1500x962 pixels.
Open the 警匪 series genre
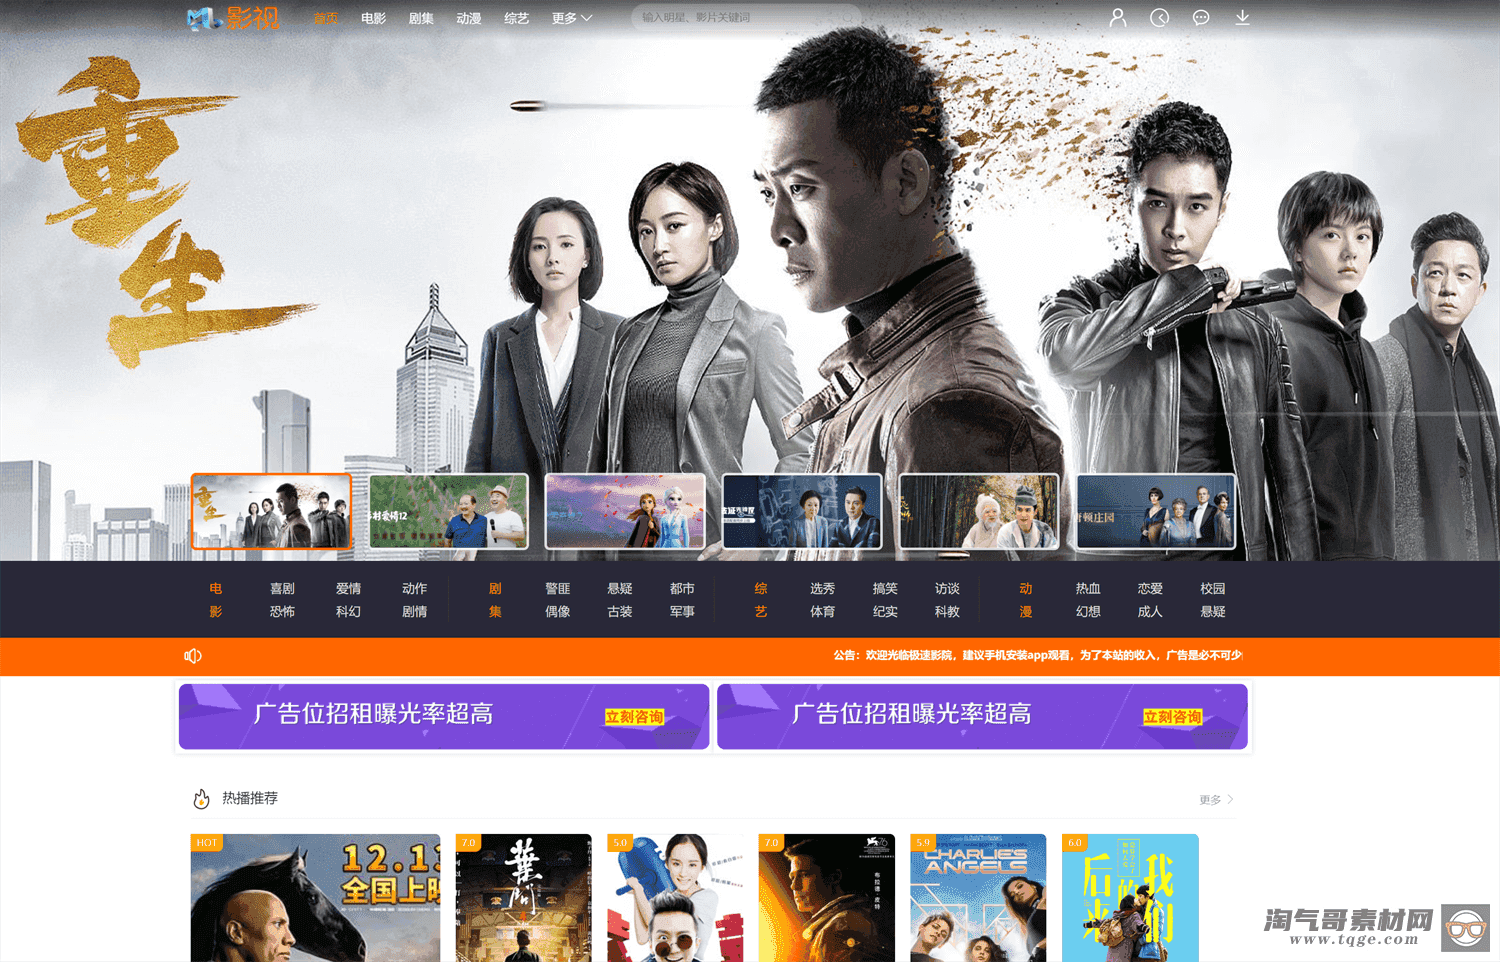point(557,589)
